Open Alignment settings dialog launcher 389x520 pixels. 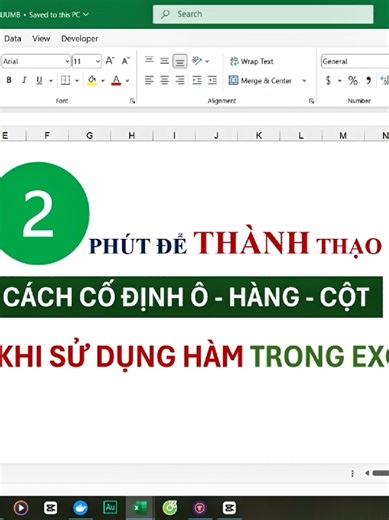coord(311,101)
